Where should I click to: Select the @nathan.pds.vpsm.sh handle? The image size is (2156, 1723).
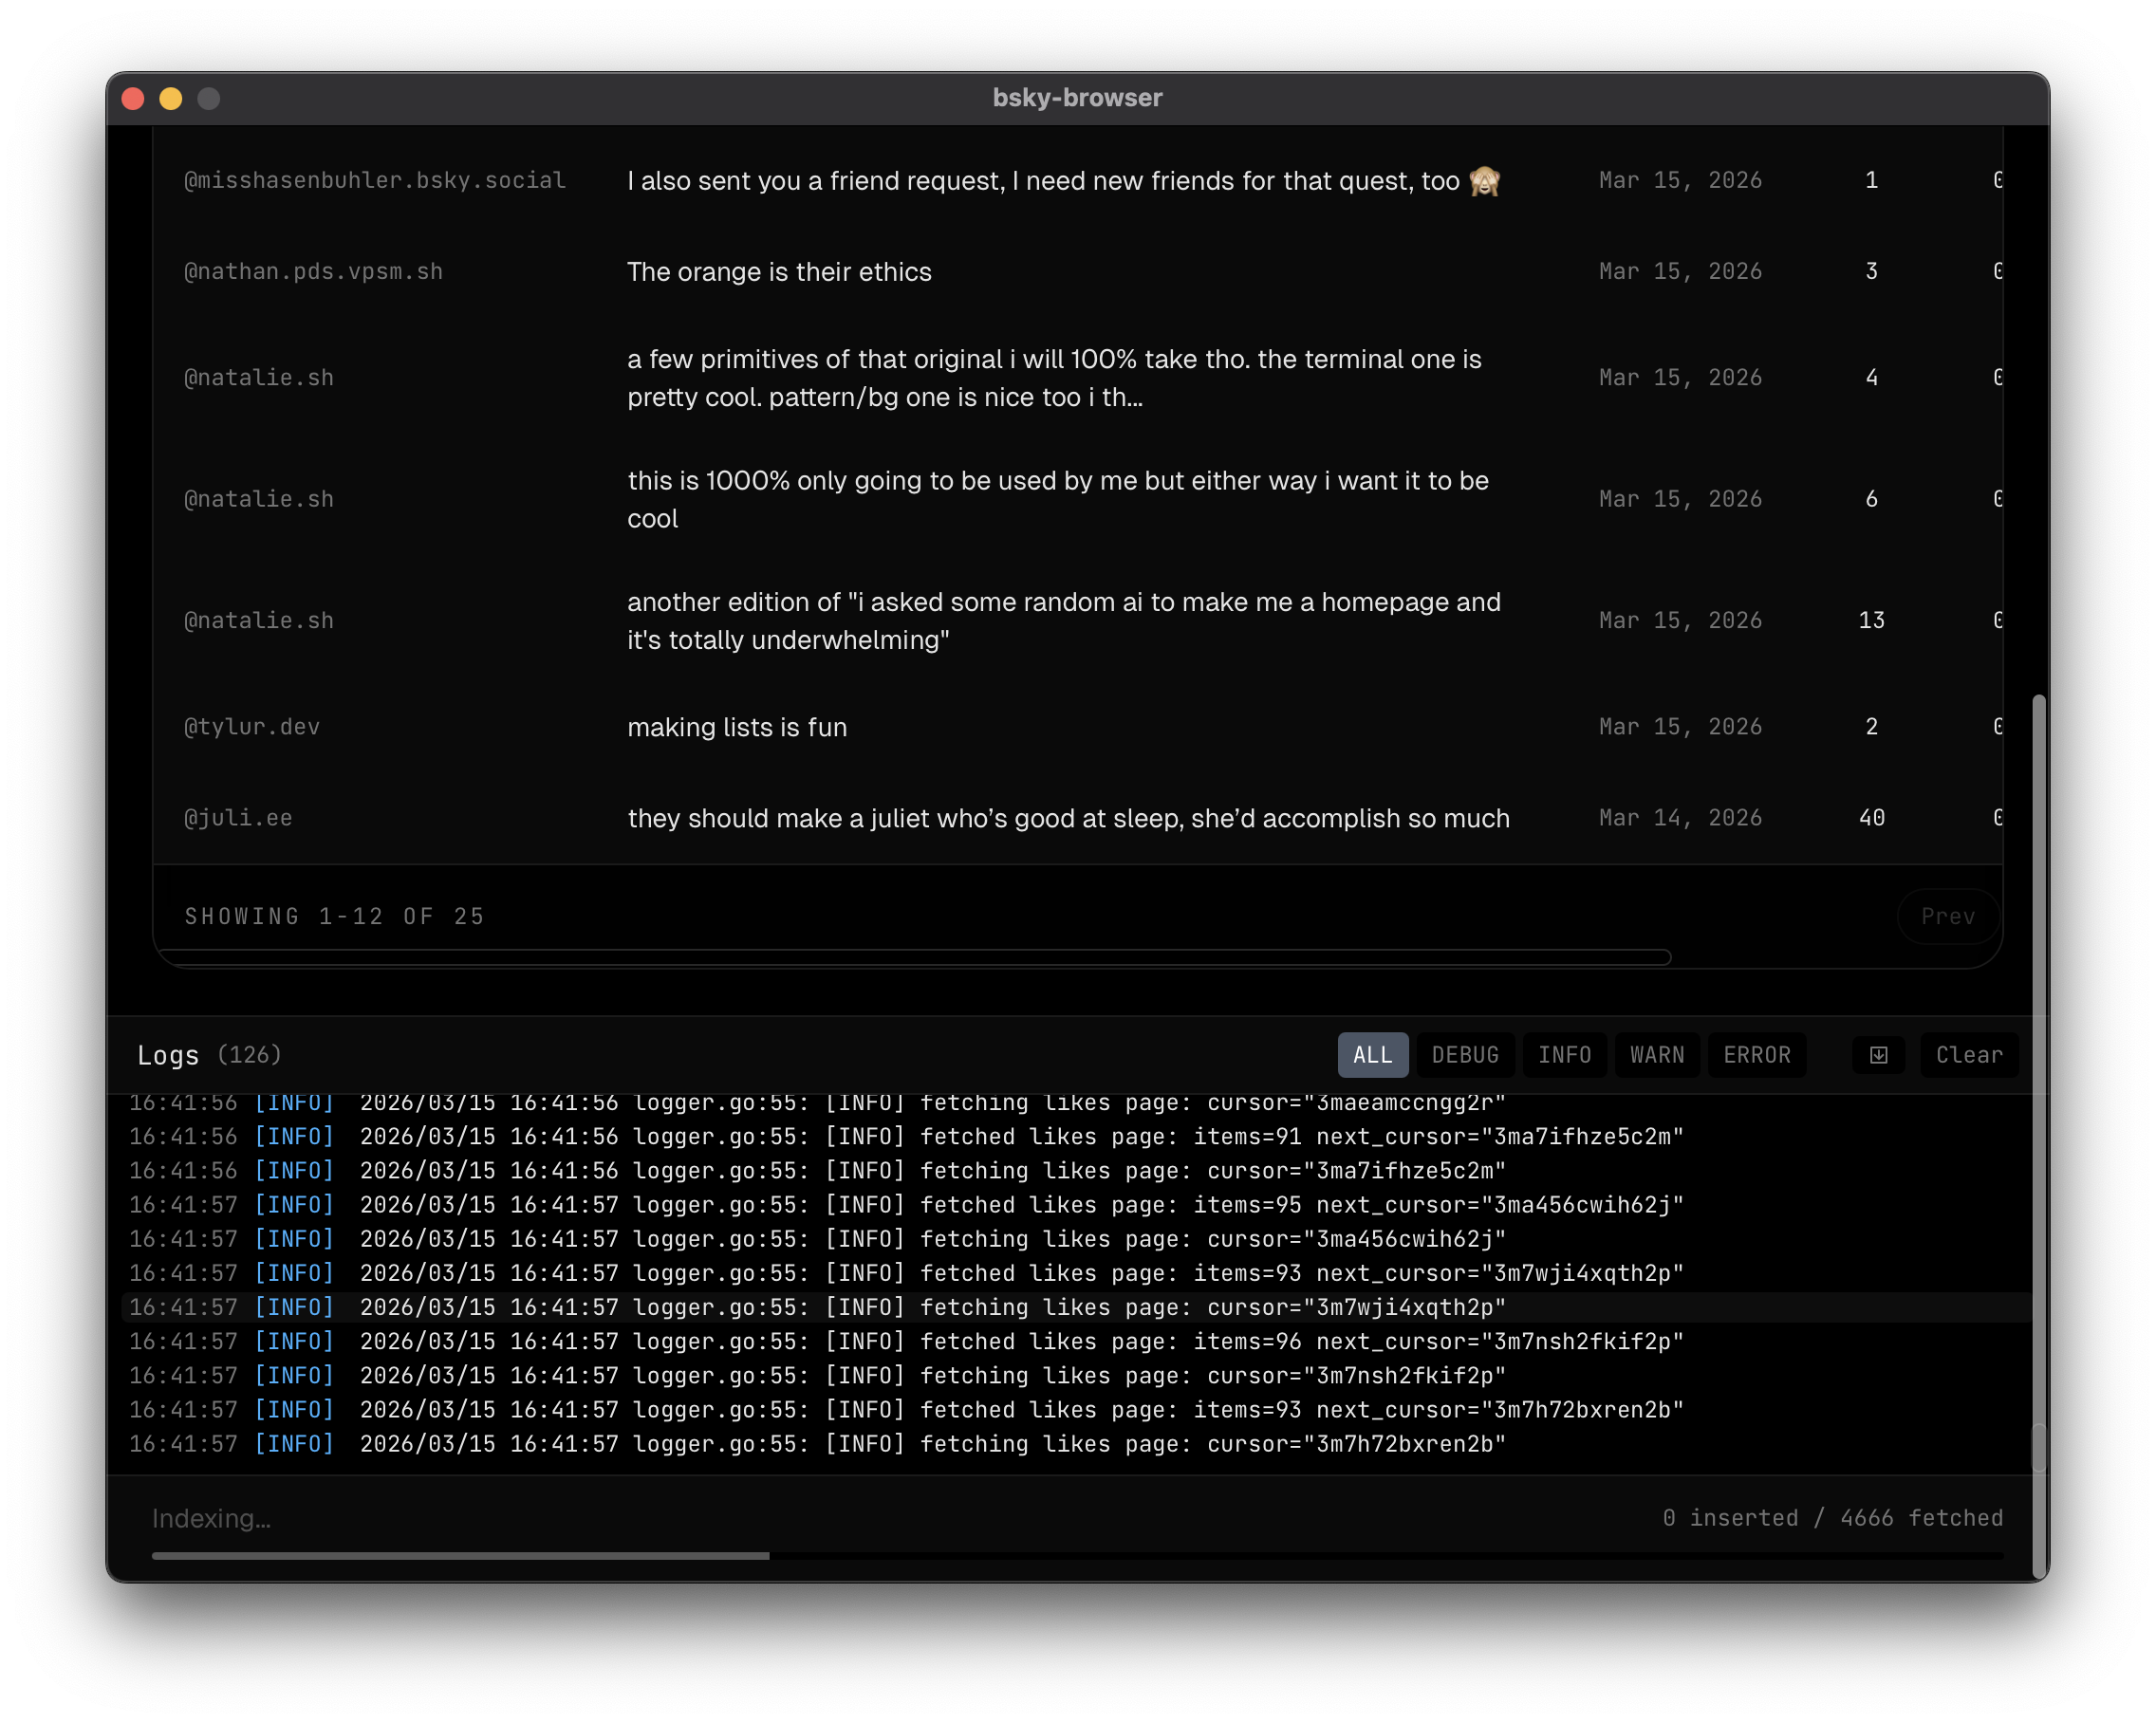[313, 271]
